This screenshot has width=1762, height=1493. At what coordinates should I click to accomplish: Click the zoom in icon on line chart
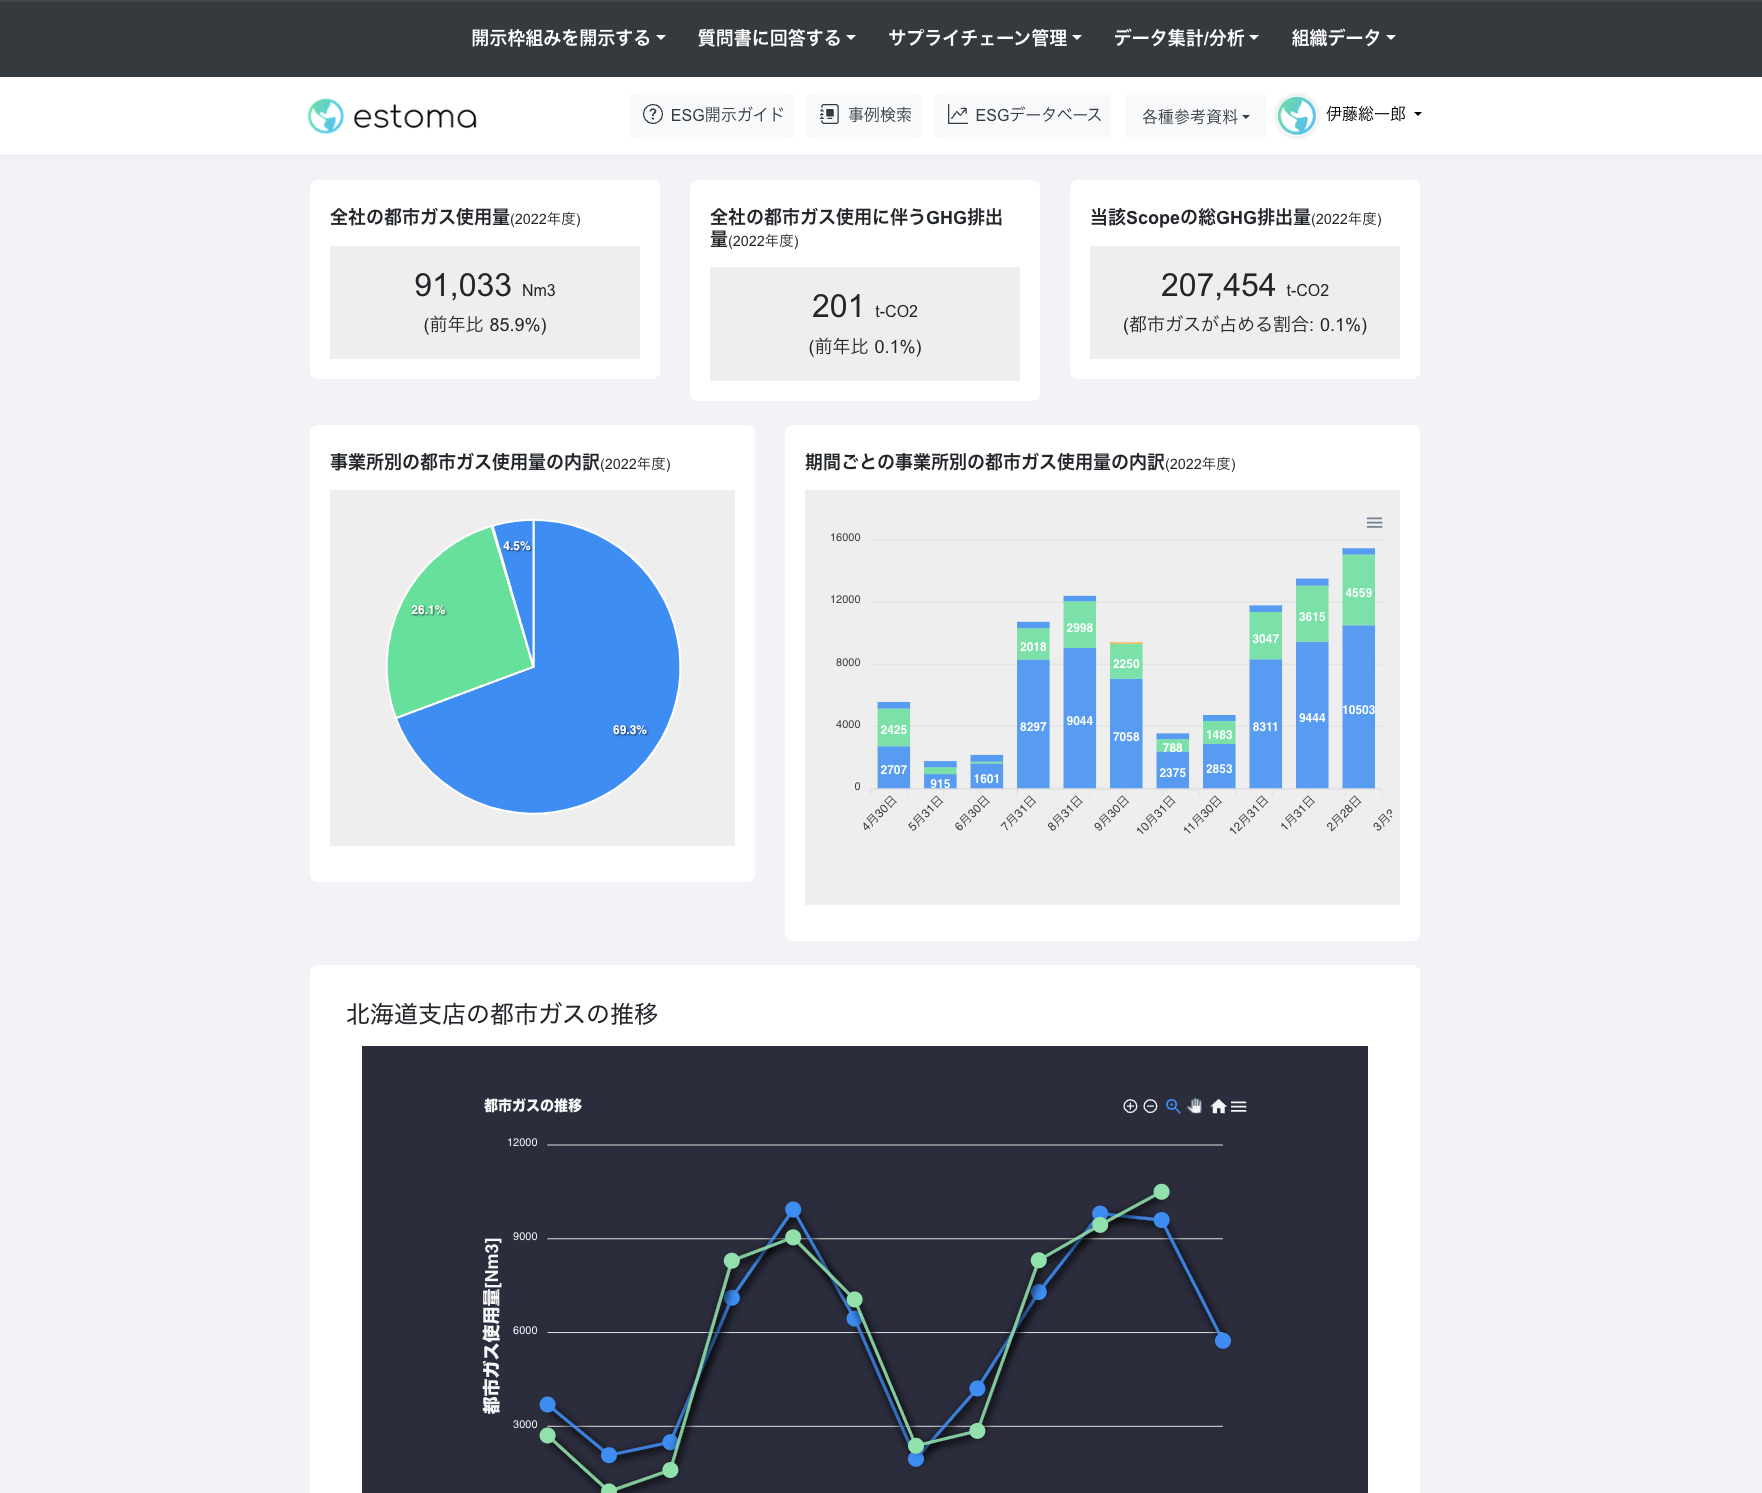[1130, 1106]
